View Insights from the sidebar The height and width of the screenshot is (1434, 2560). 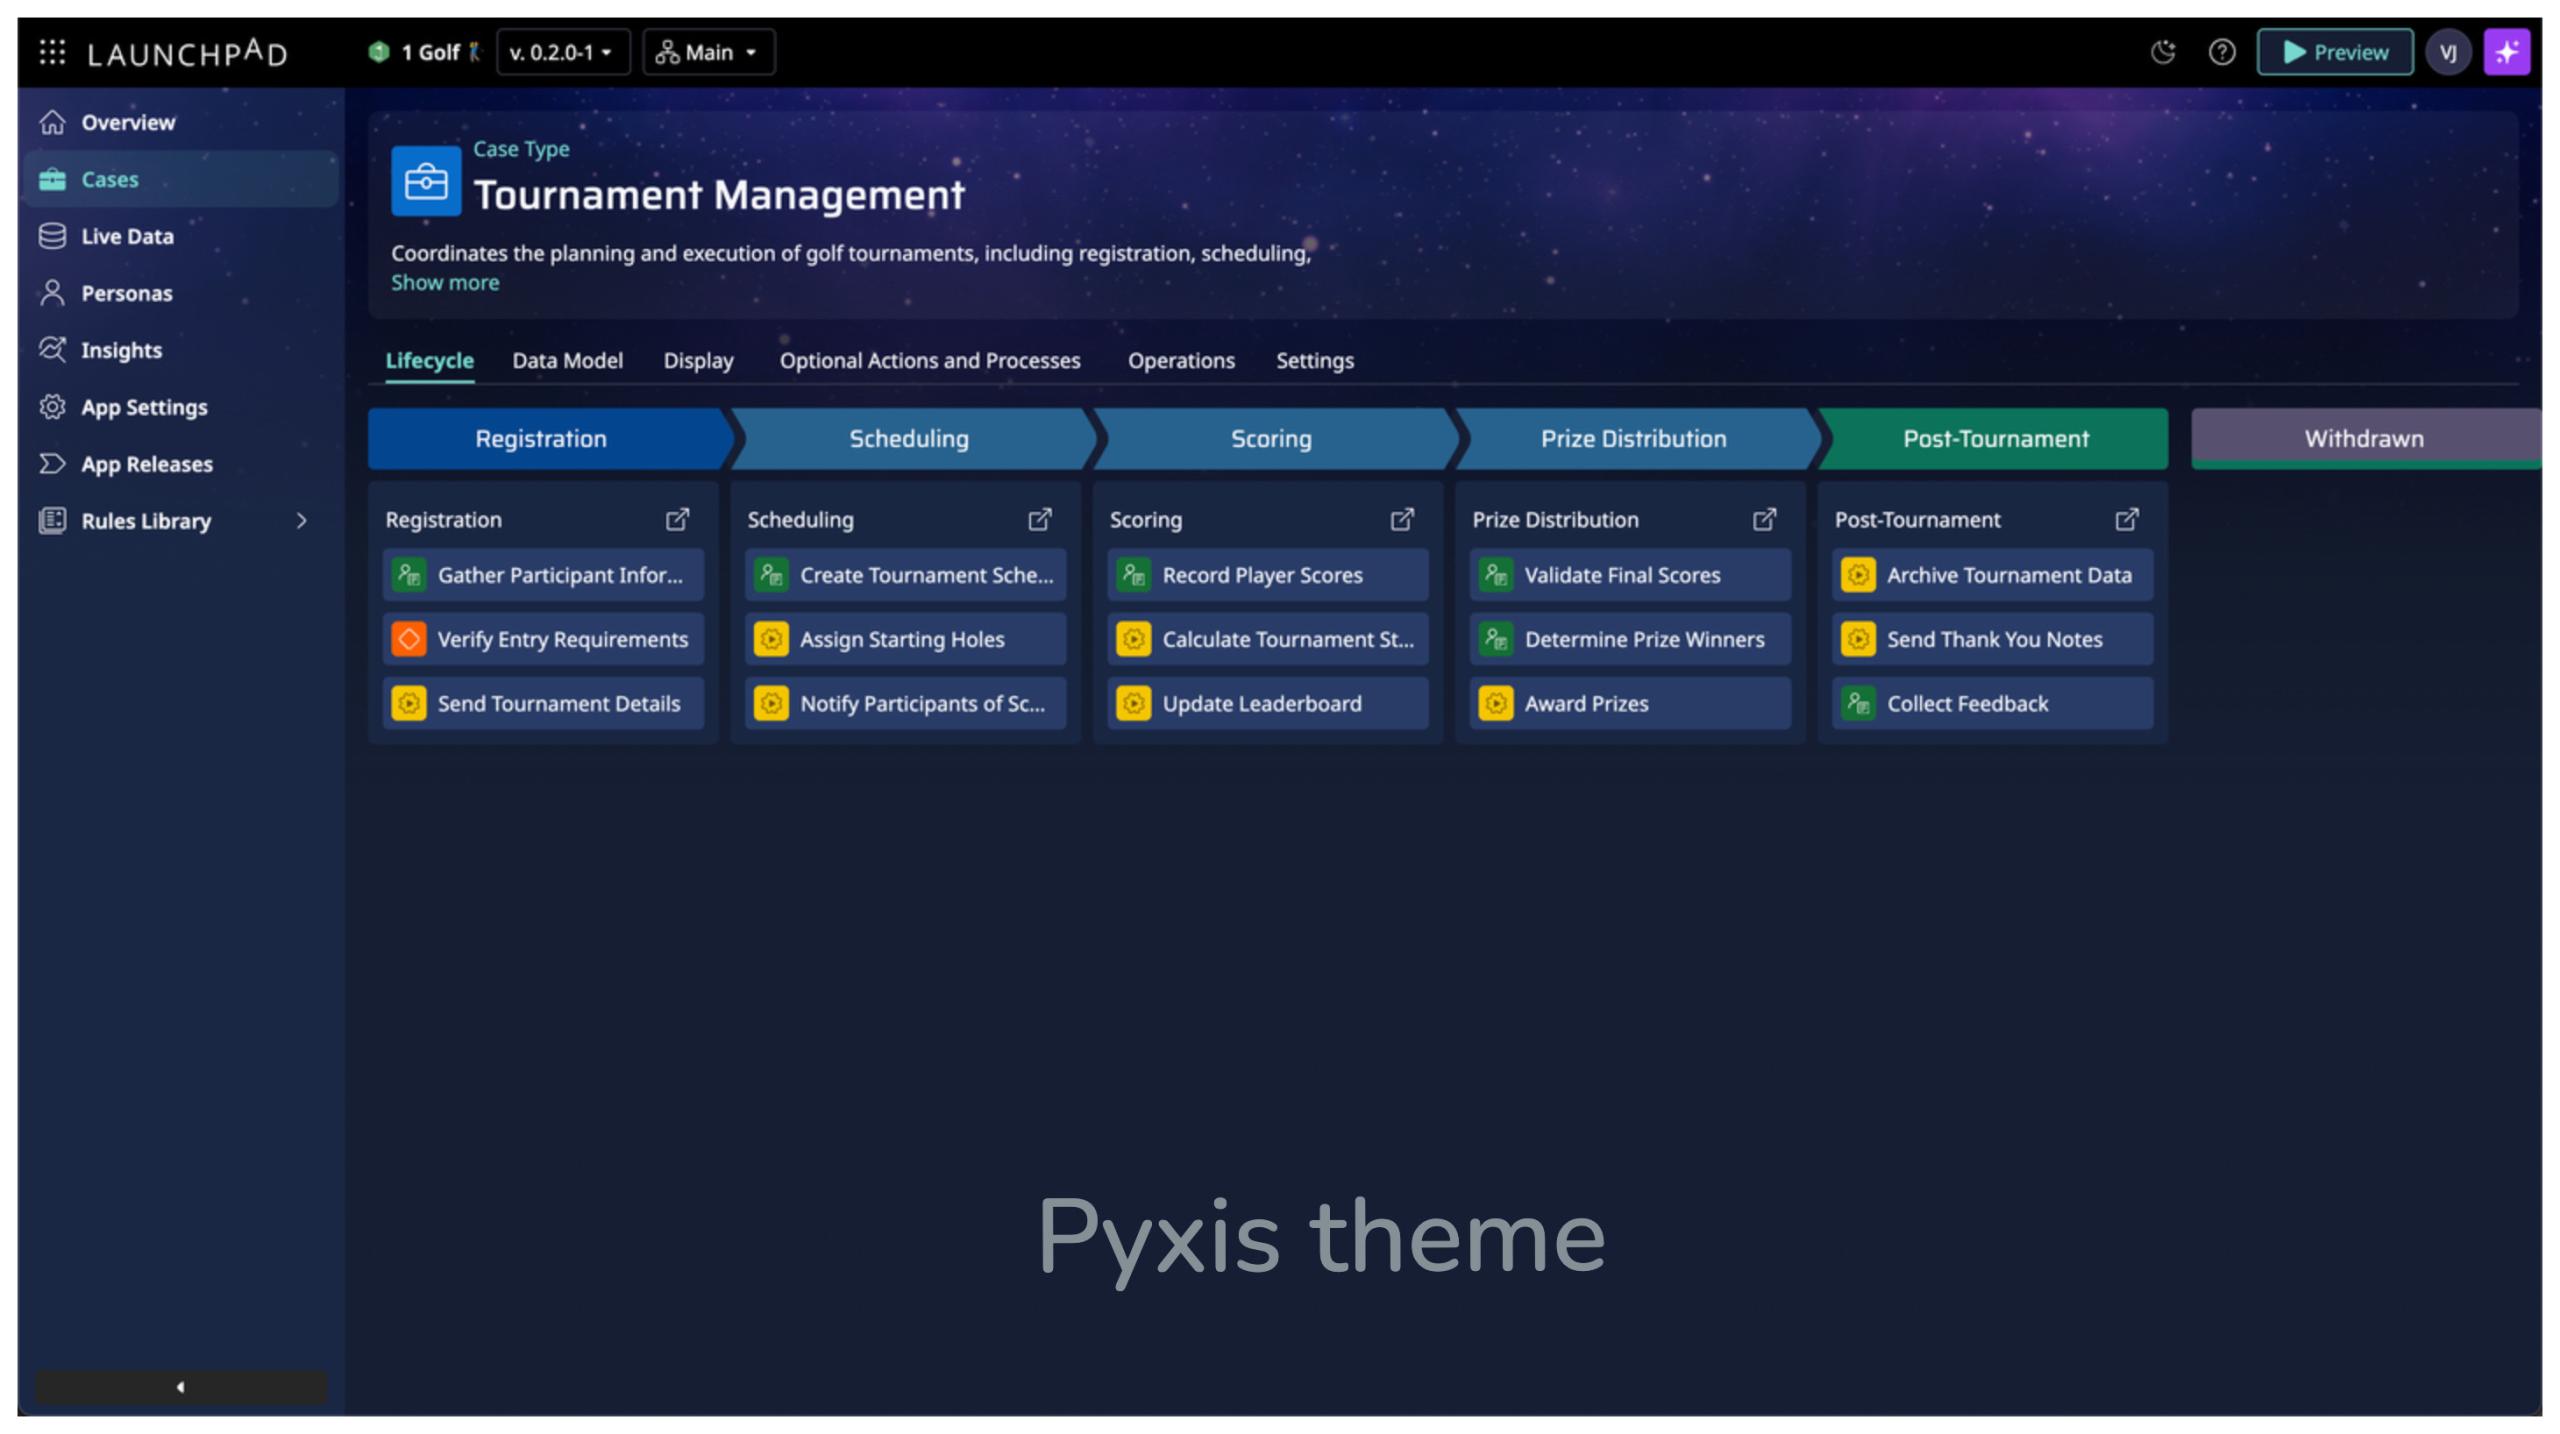(x=52, y=350)
